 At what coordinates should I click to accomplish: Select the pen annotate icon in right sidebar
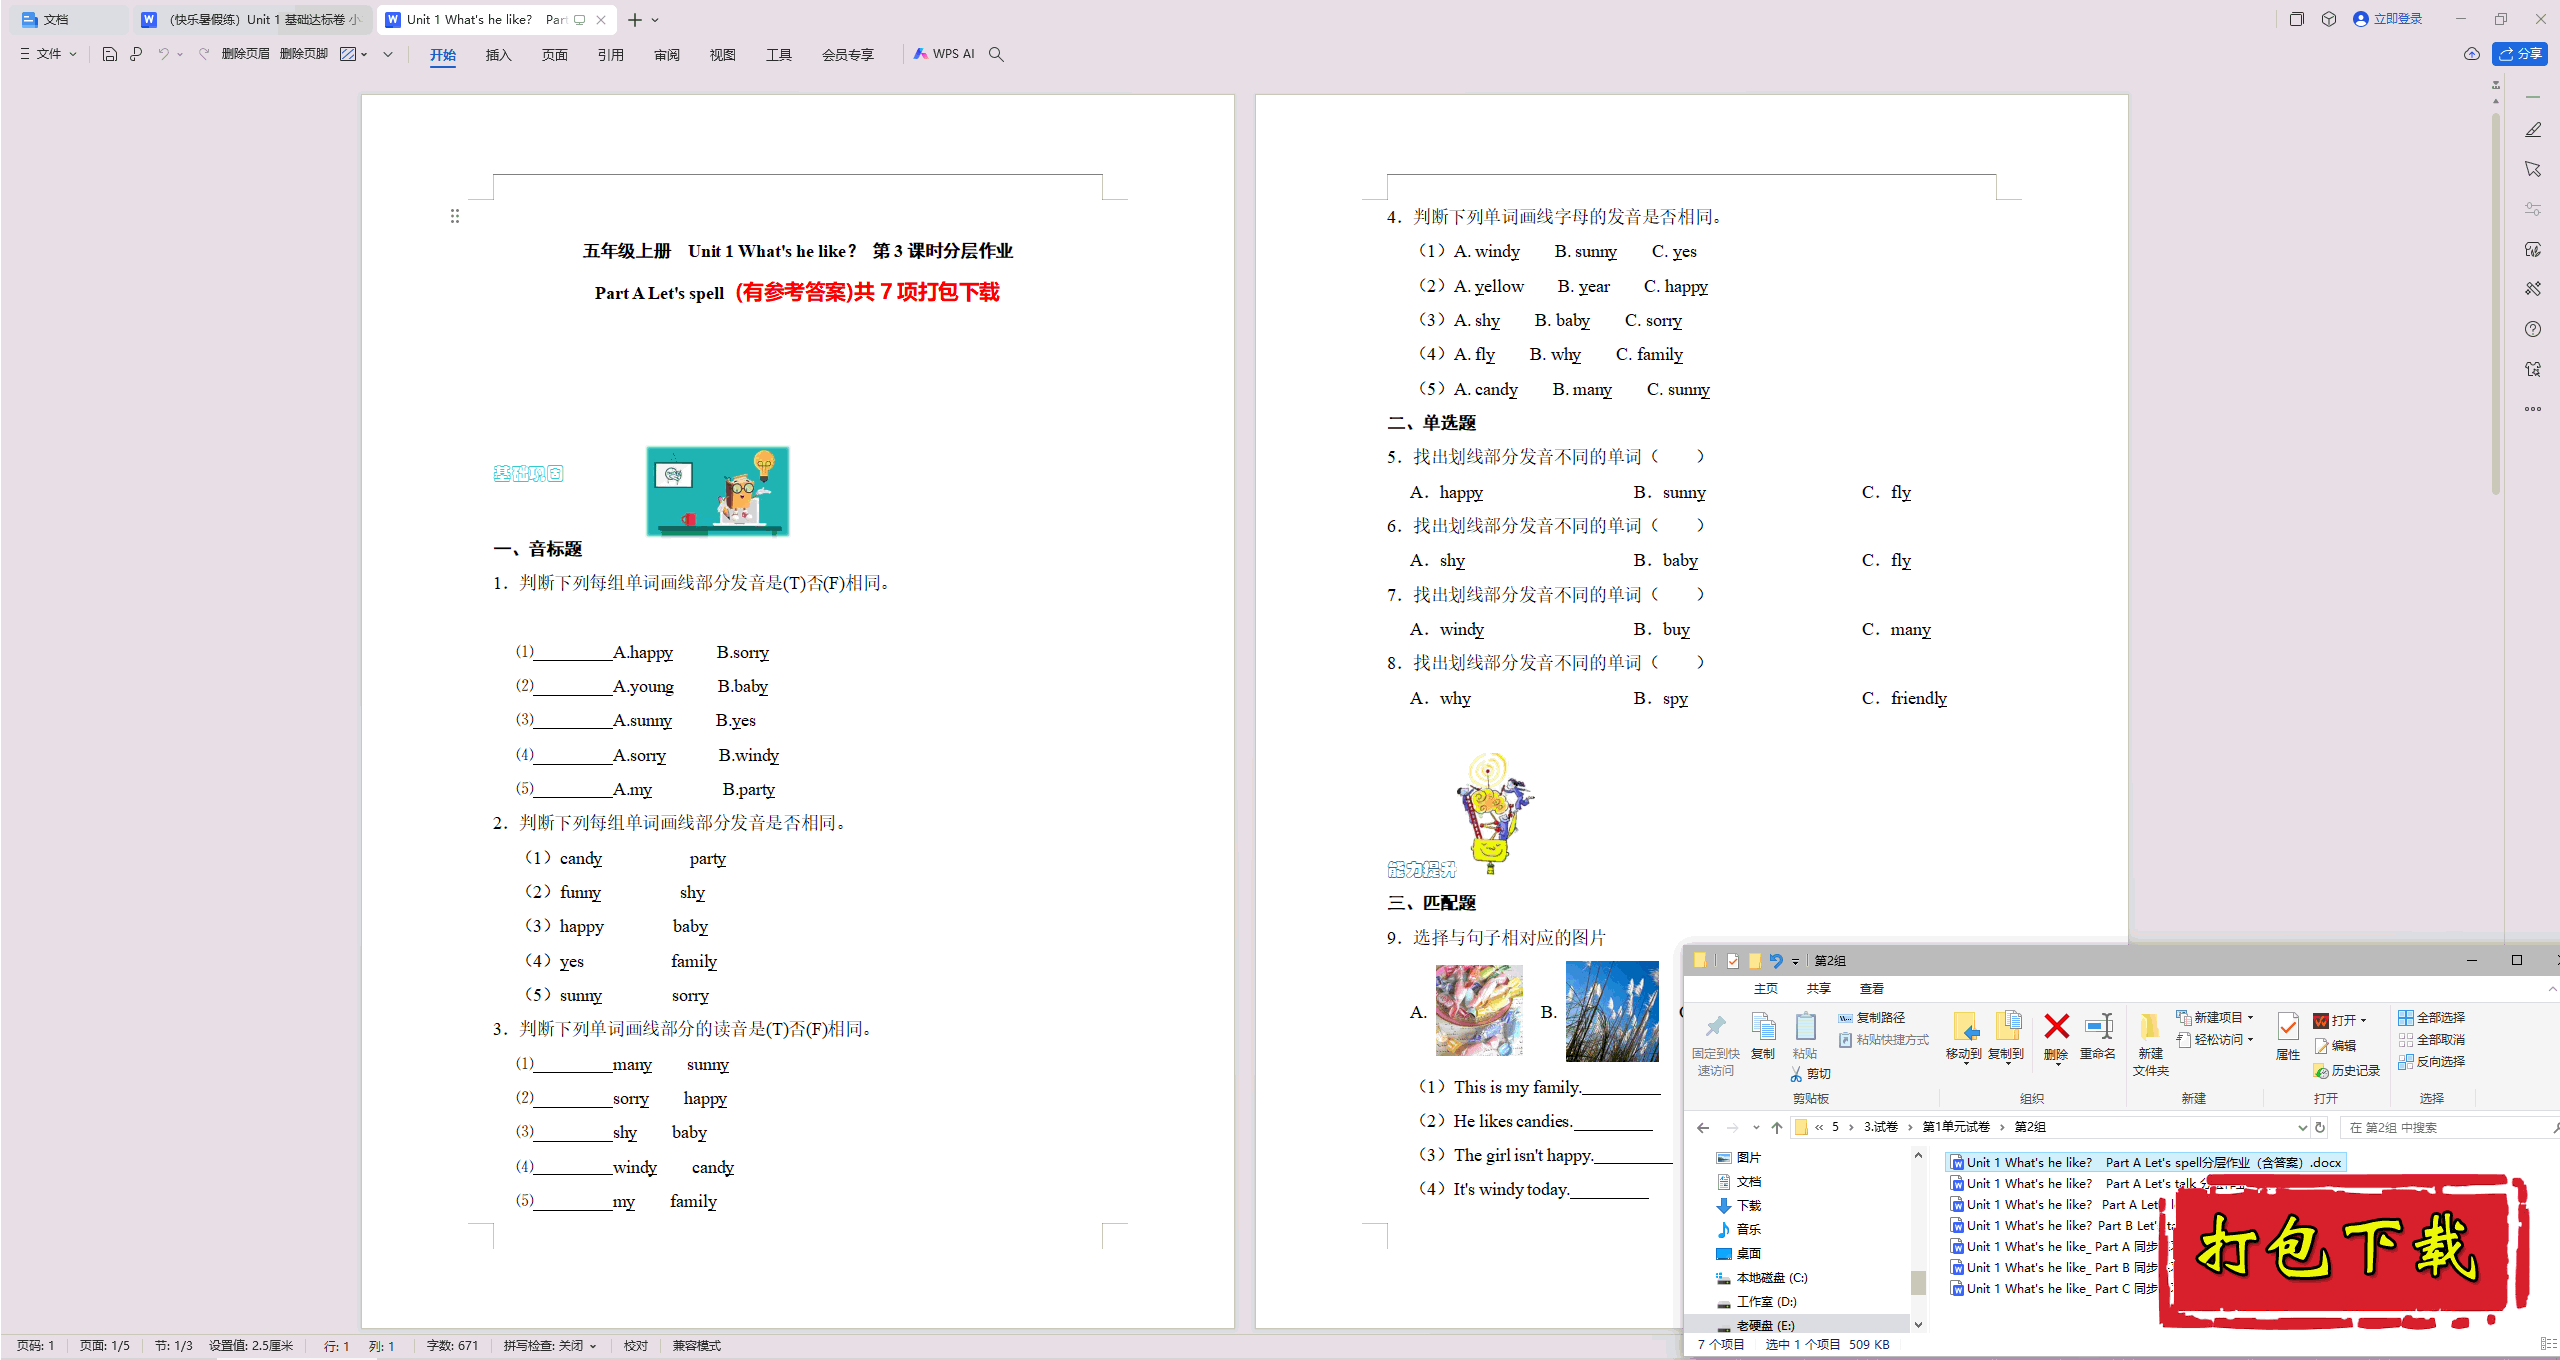pos(2532,130)
